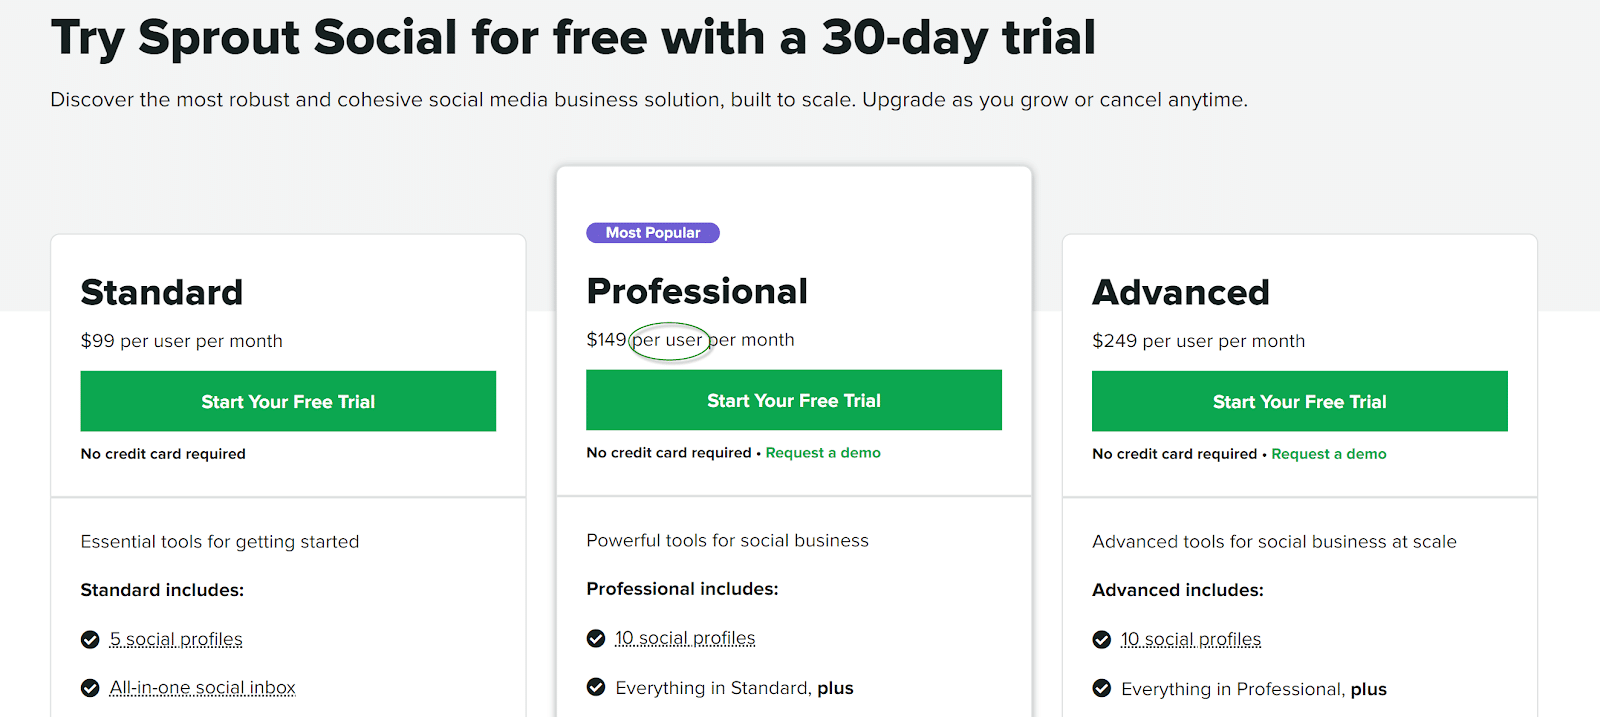This screenshot has width=1600, height=717.
Task: Start Your Free Trial for the Advanced plan
Action: 1298,401
